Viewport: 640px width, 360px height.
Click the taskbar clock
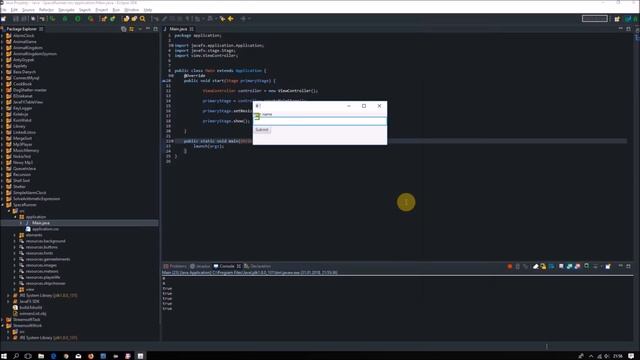click(618, 356)
